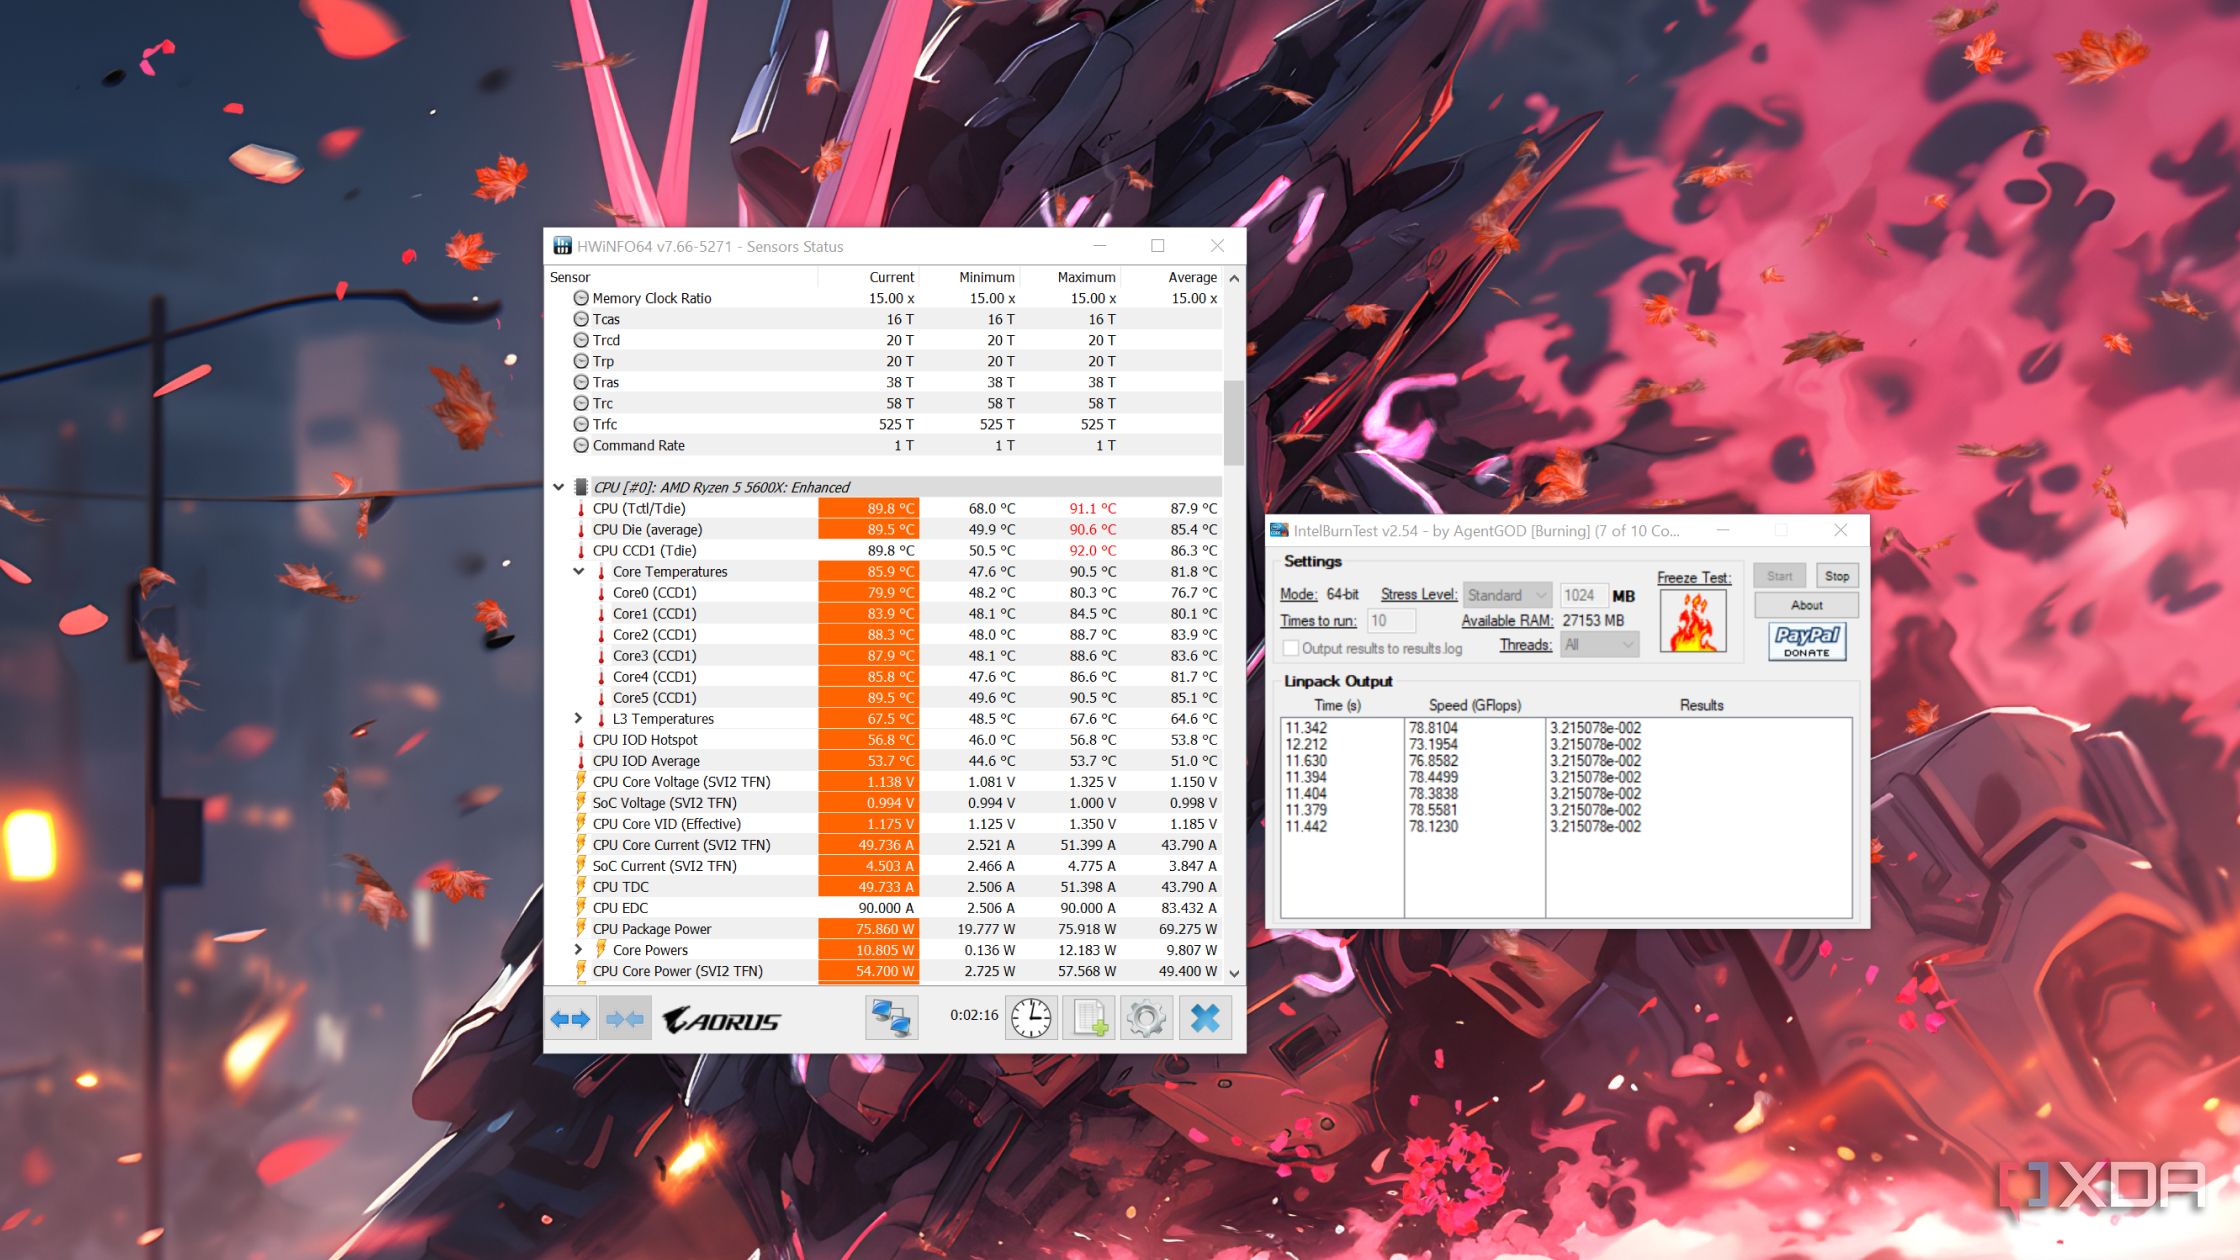Click the log file icon with green plus
Viewport: 2240px width, 1260px height.
[1089, 1019]
